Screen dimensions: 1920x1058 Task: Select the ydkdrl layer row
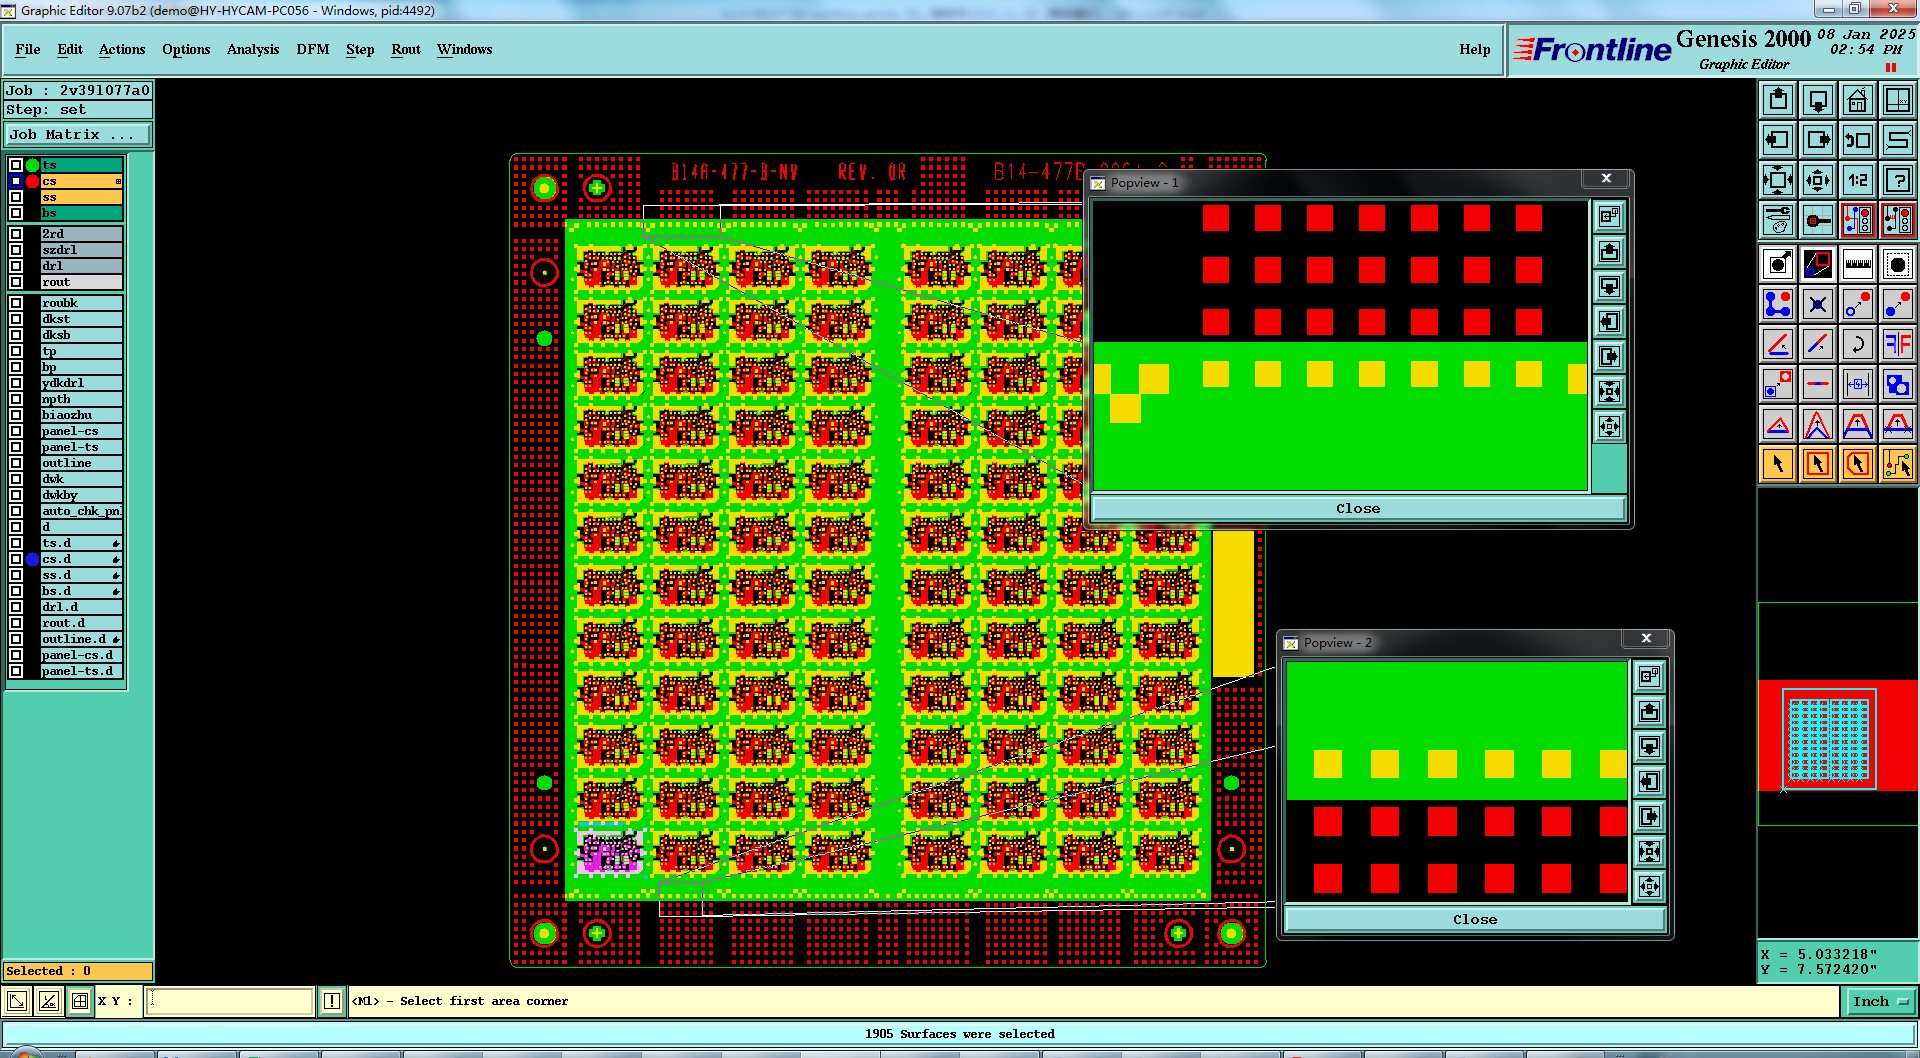click(81, 383)
